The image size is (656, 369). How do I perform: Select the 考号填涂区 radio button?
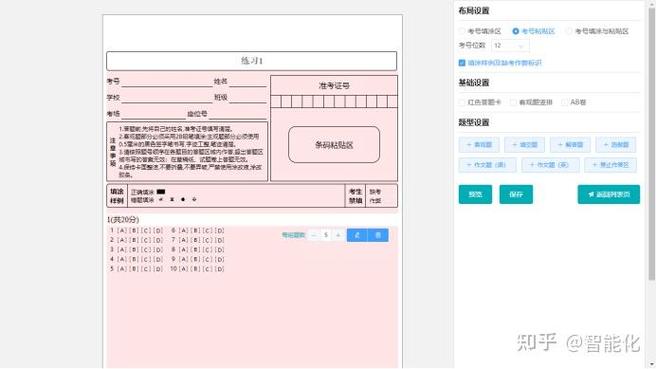coord(462,31)
